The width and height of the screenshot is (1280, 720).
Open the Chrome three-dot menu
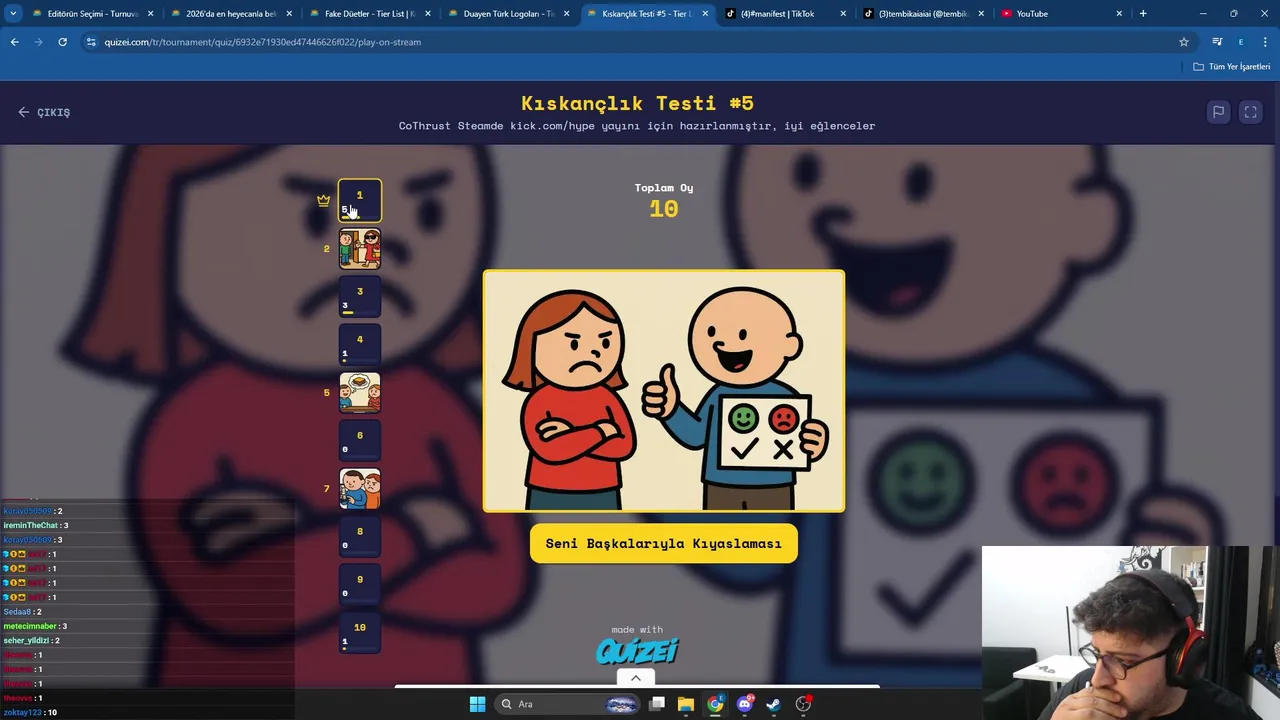(x=1265, y=42)
